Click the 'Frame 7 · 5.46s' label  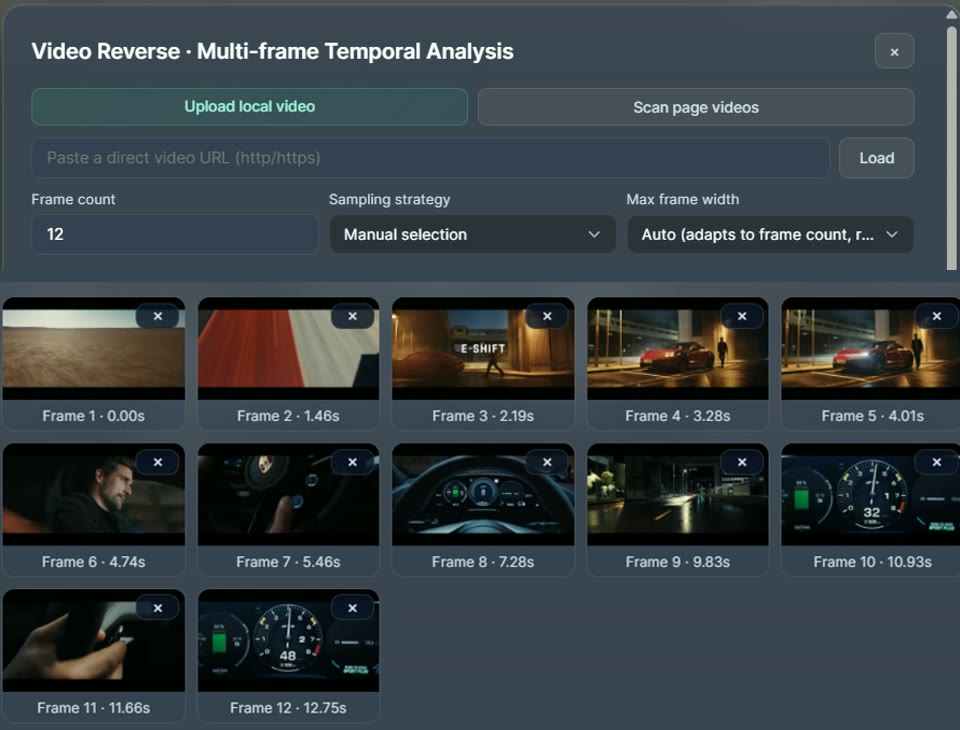[288, 562]
